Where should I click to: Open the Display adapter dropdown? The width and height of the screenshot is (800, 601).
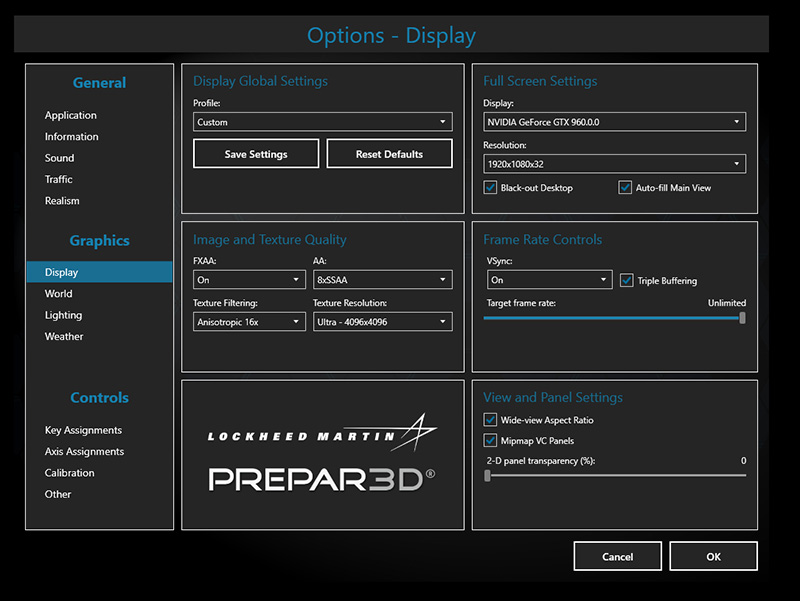614,122
